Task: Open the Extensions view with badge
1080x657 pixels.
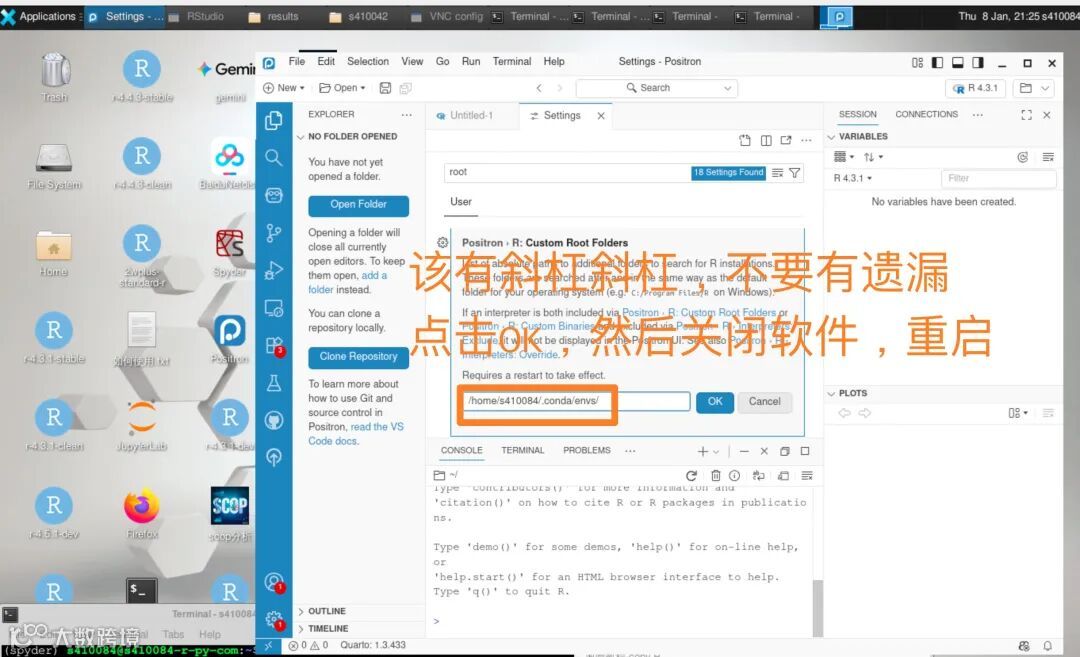Action: pyautogui.click(x=274, y=345)
